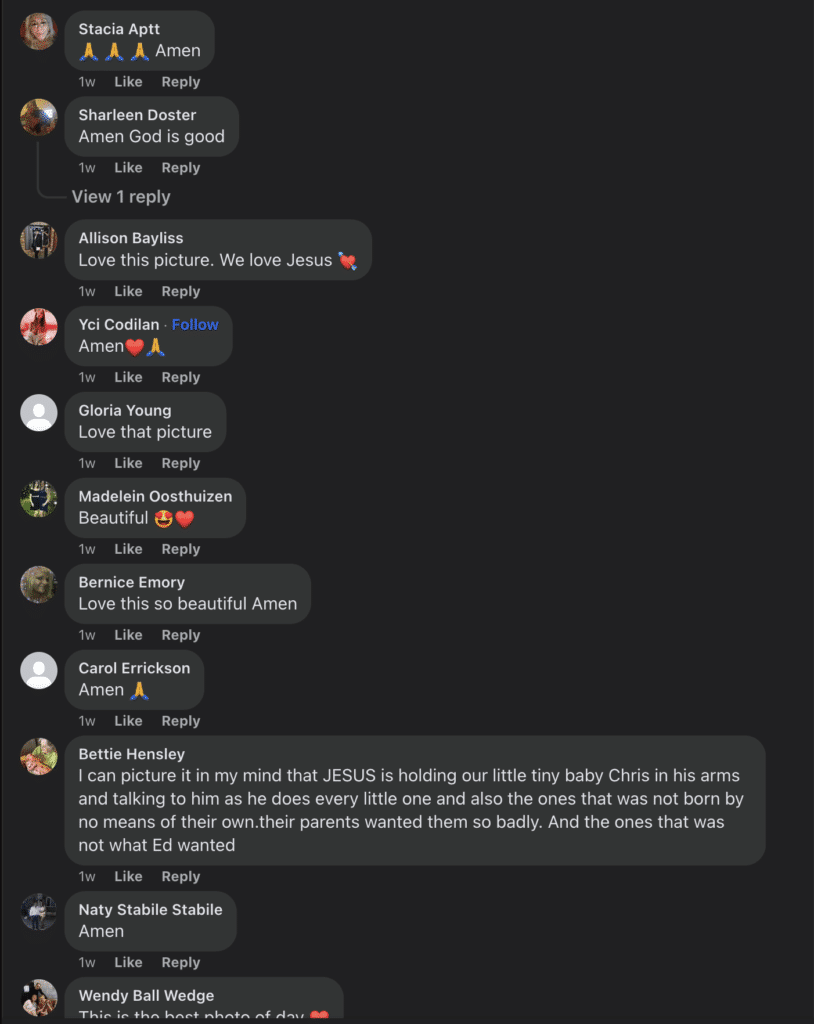Screen dimensions: 814x1024
Task: Expand View 1 reply under Sharleen Doster
Action: pyautogui.click(x=121, y=197)
